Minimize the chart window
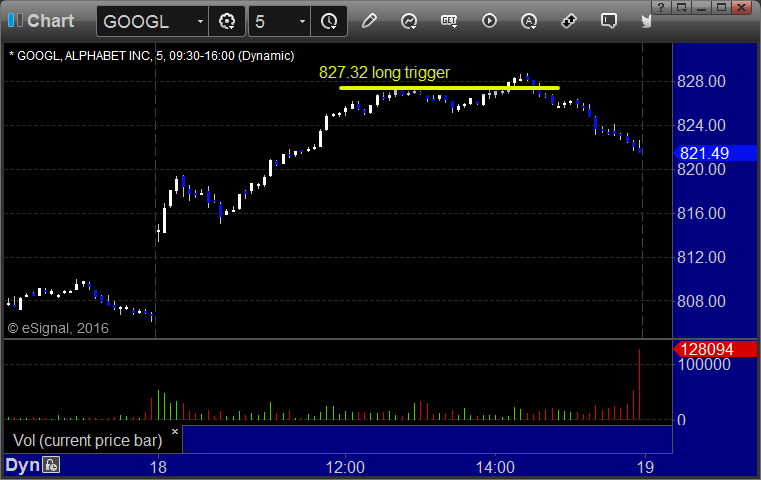Screen dimensions: 761x480 coord(702,7)
